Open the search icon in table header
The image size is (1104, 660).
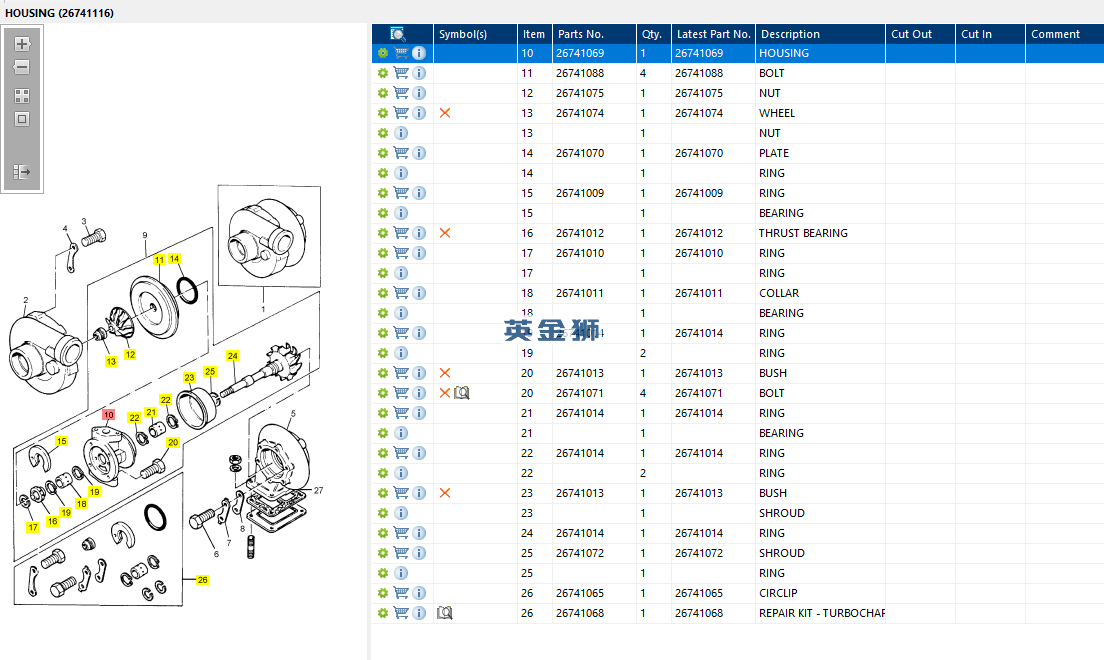[x=398, y=34]
